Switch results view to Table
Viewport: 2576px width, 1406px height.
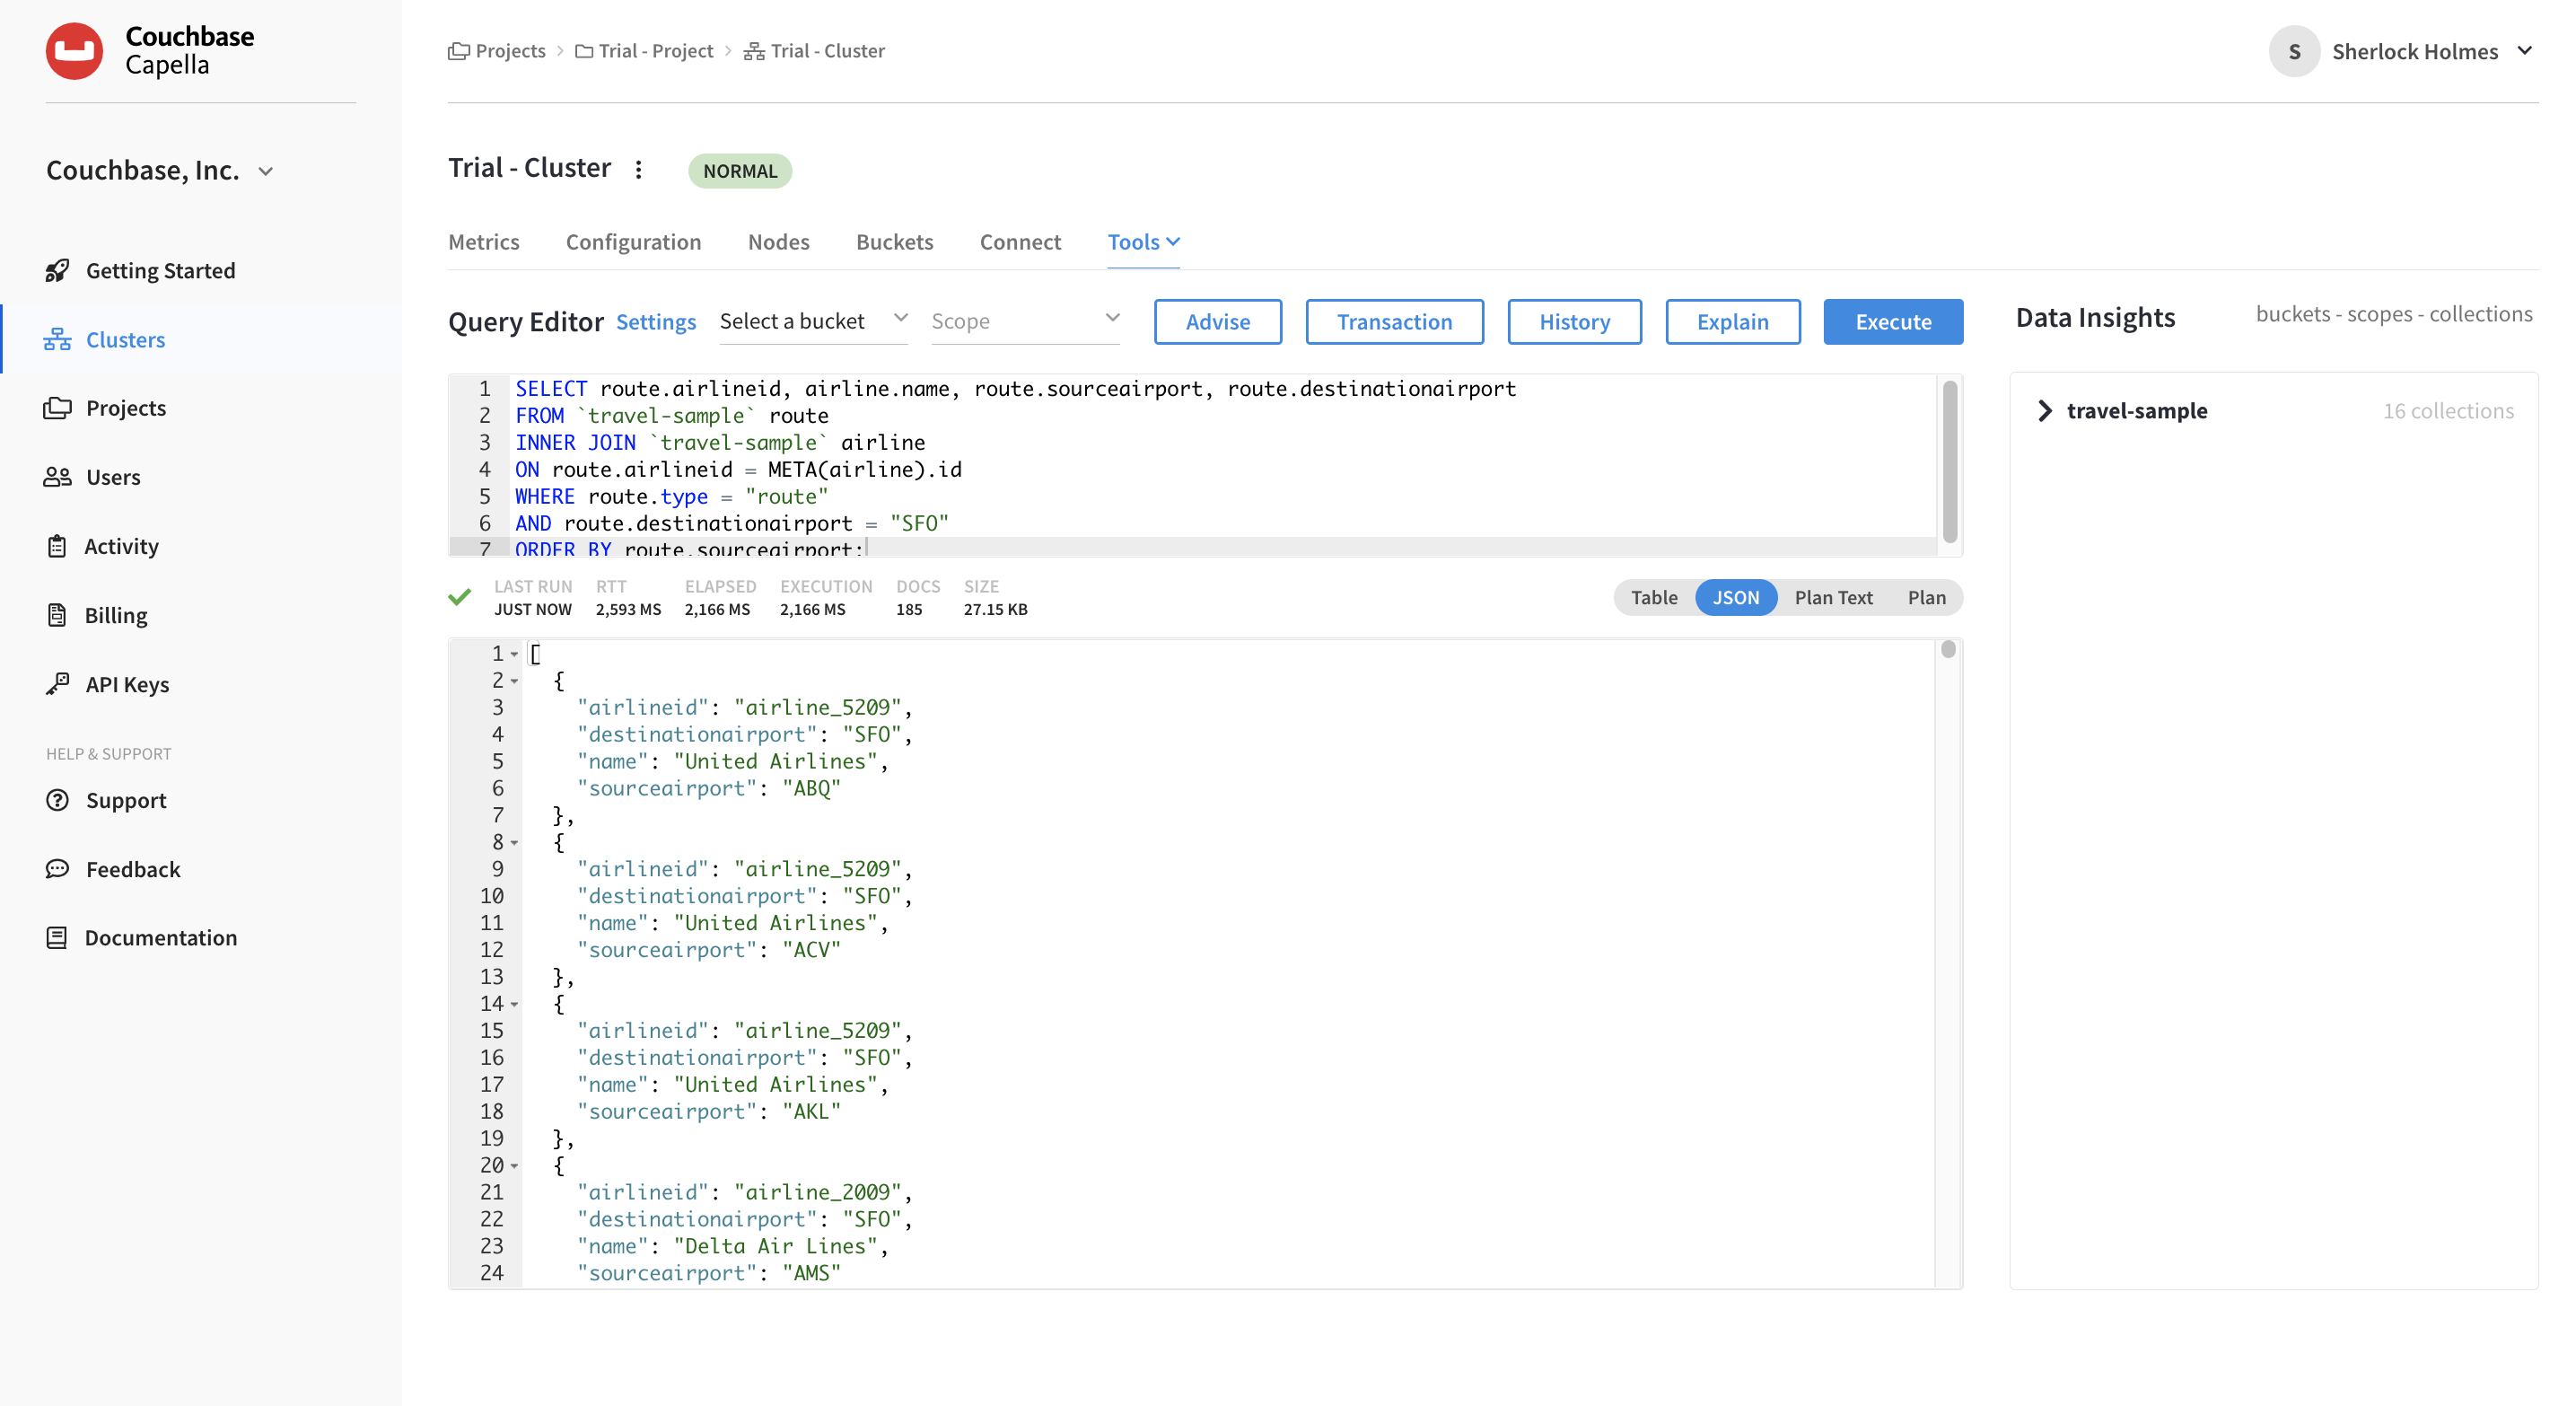(1654, 597)
